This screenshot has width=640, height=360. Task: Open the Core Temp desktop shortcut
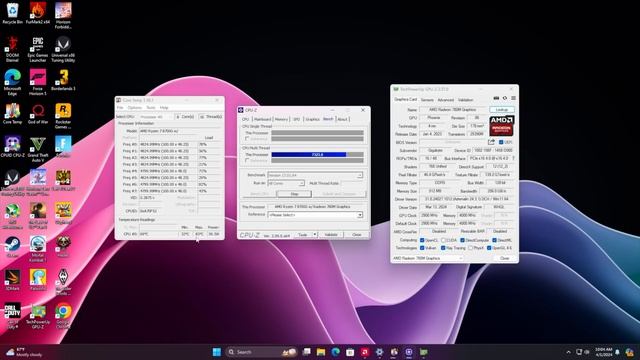[12, 113]
